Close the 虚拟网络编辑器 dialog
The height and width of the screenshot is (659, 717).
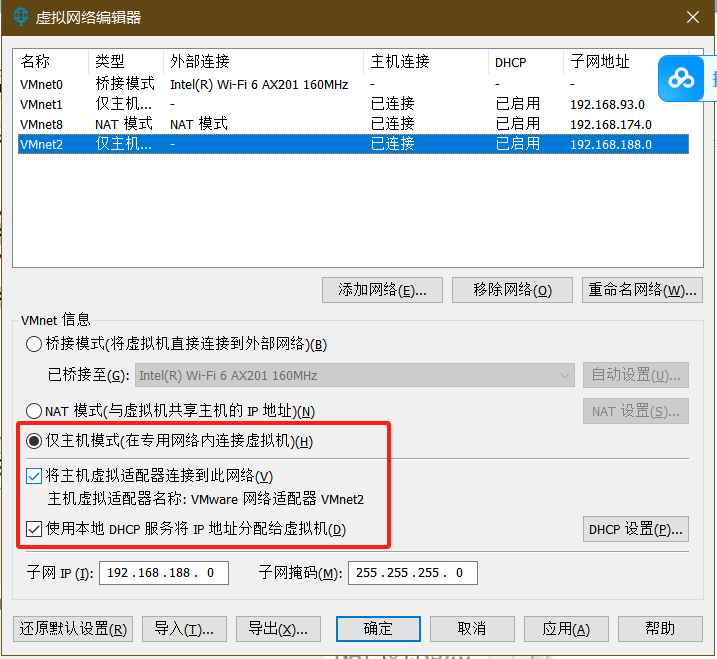point(692,17)
